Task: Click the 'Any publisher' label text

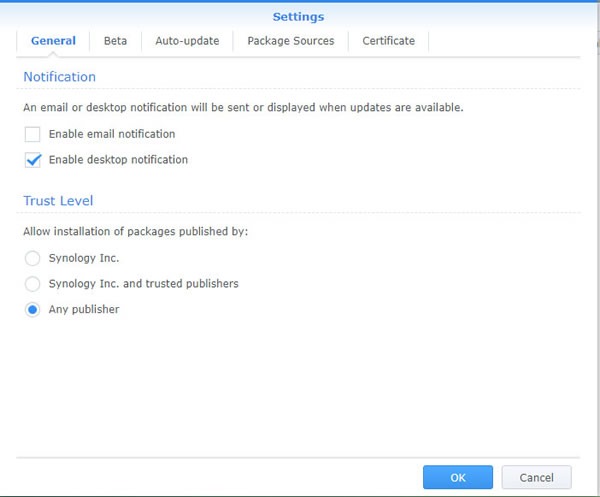Action: click(84, 310)
